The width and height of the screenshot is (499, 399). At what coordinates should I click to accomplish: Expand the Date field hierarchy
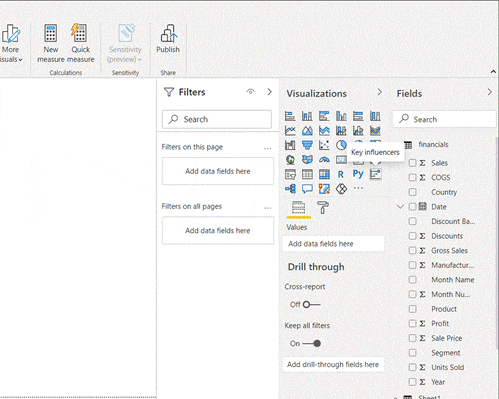click(400, 207)
